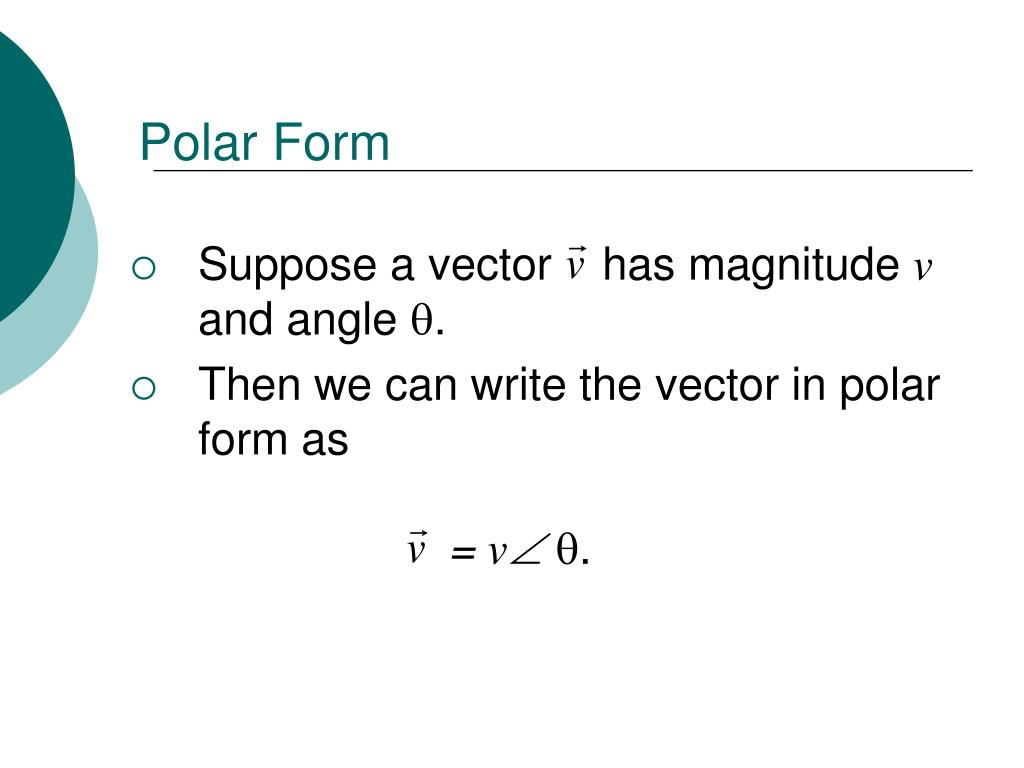Click the text "form as"
The image size is (1024, 768).
coord(273,439)
